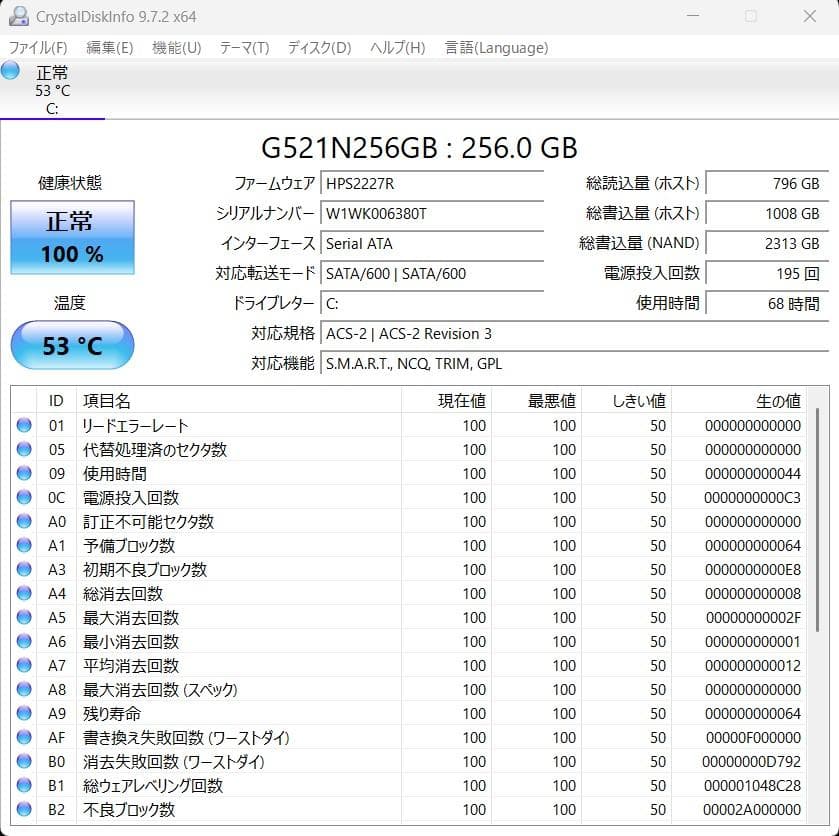This screenshot has width=839, height=836.
Task: Click the status icon for 訂正不可能セクタ数
Action: click(23, 521)
